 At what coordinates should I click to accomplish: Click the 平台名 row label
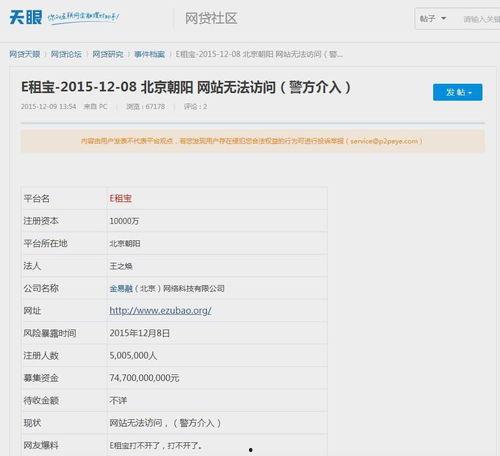(37, 199)
